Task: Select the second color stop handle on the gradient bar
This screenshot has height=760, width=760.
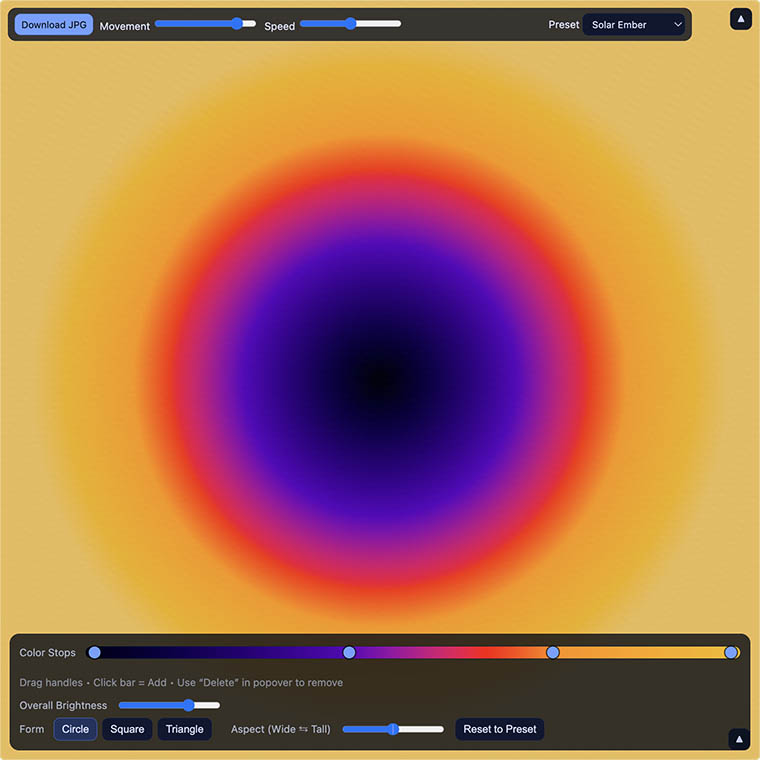Action: click(349, 652)
